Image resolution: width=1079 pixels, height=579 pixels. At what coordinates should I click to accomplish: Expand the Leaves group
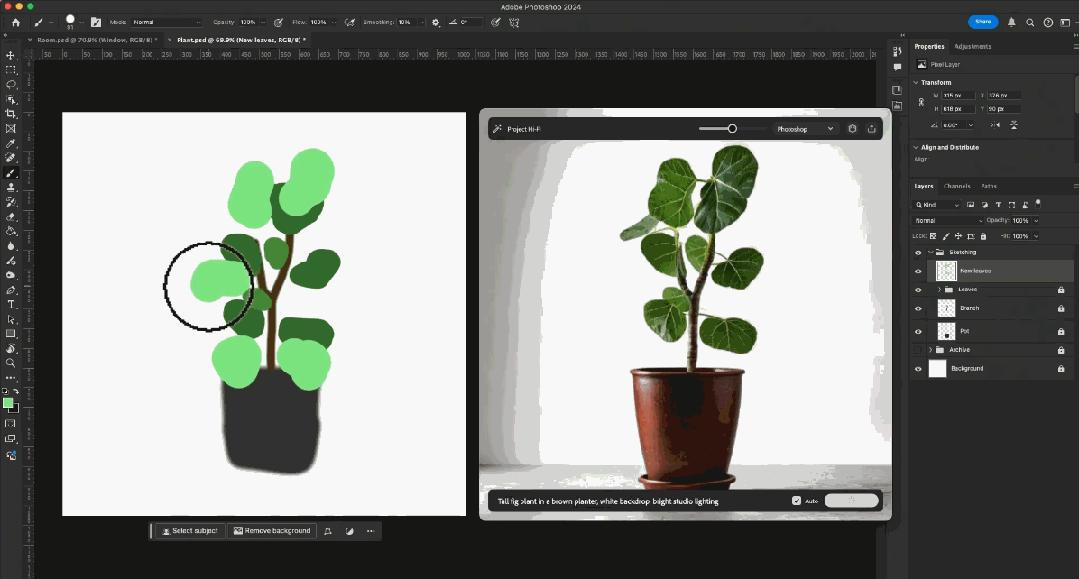pyautogui.click(x=939, y=290)
